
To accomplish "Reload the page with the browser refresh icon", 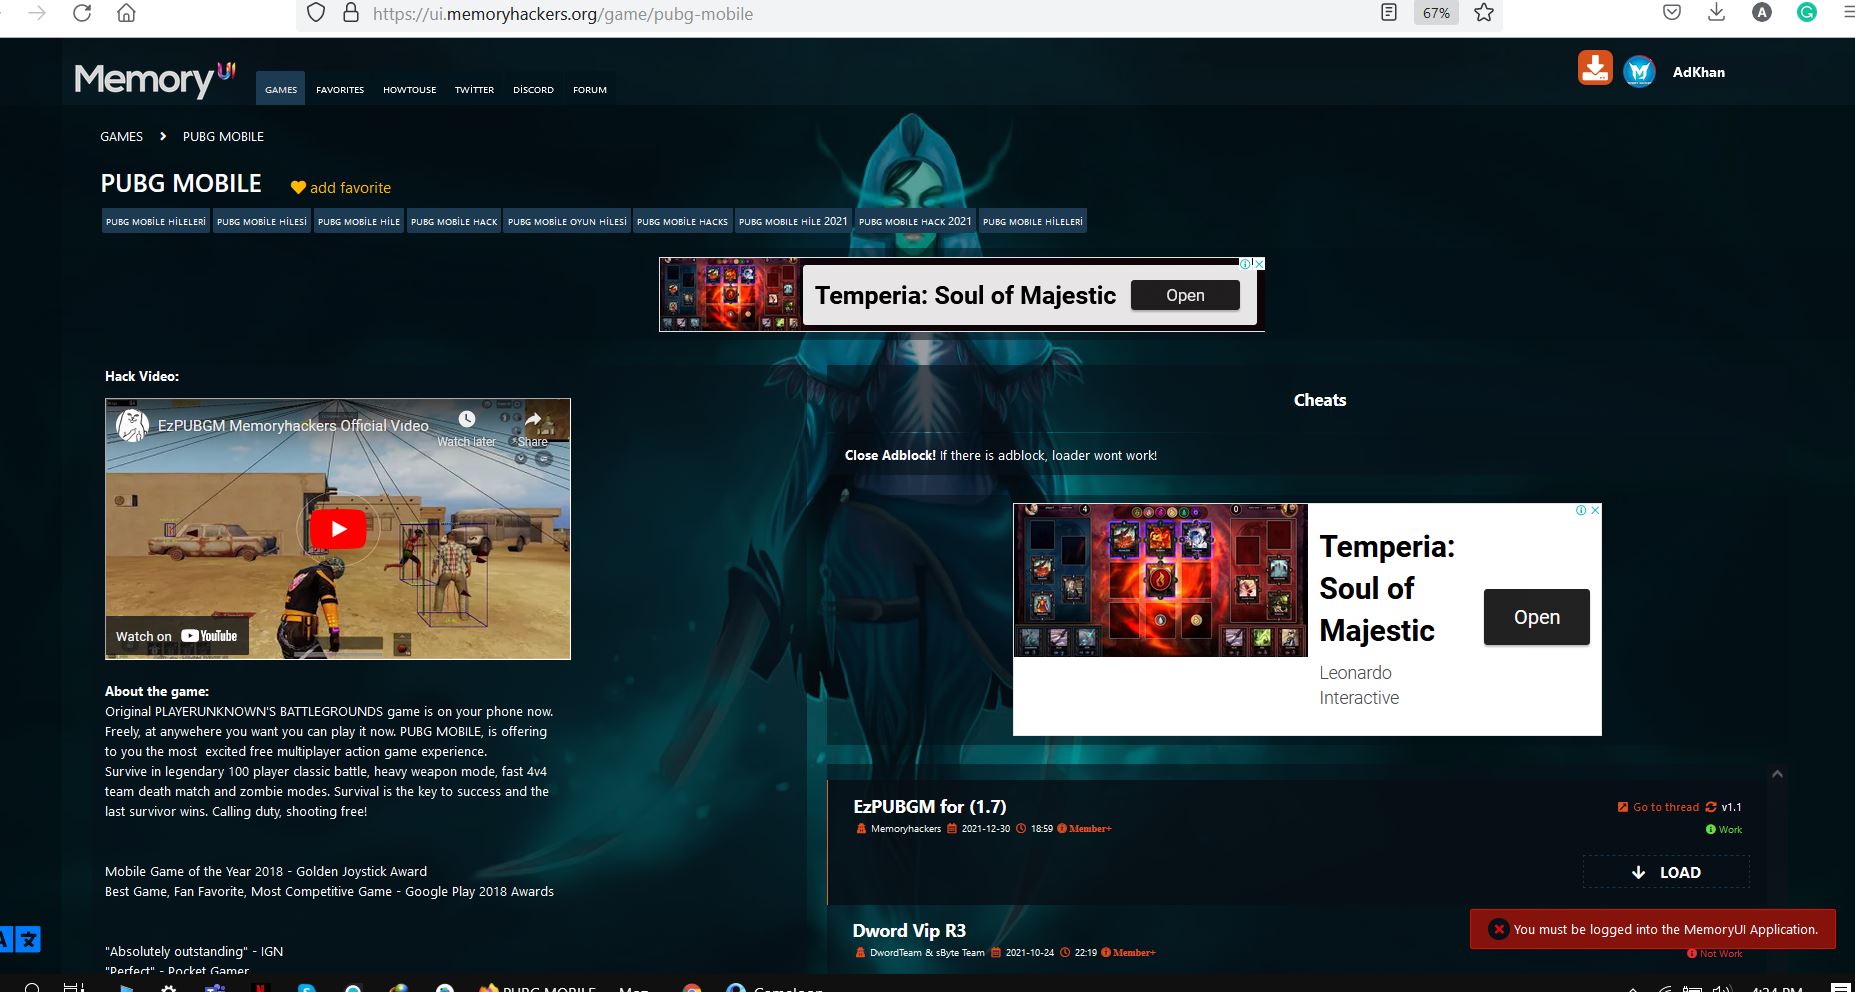I will point(83,13).
